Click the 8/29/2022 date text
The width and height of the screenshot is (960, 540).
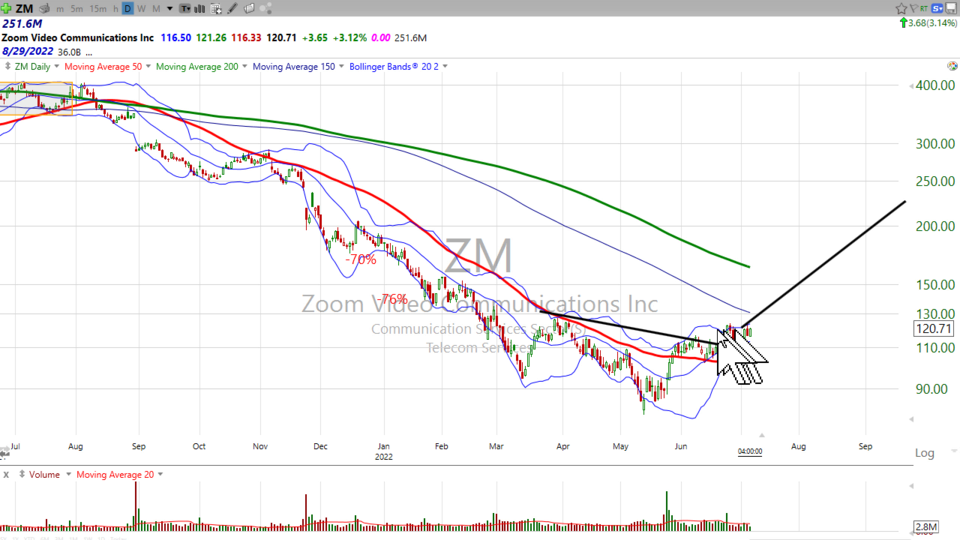tap(28, 51)
